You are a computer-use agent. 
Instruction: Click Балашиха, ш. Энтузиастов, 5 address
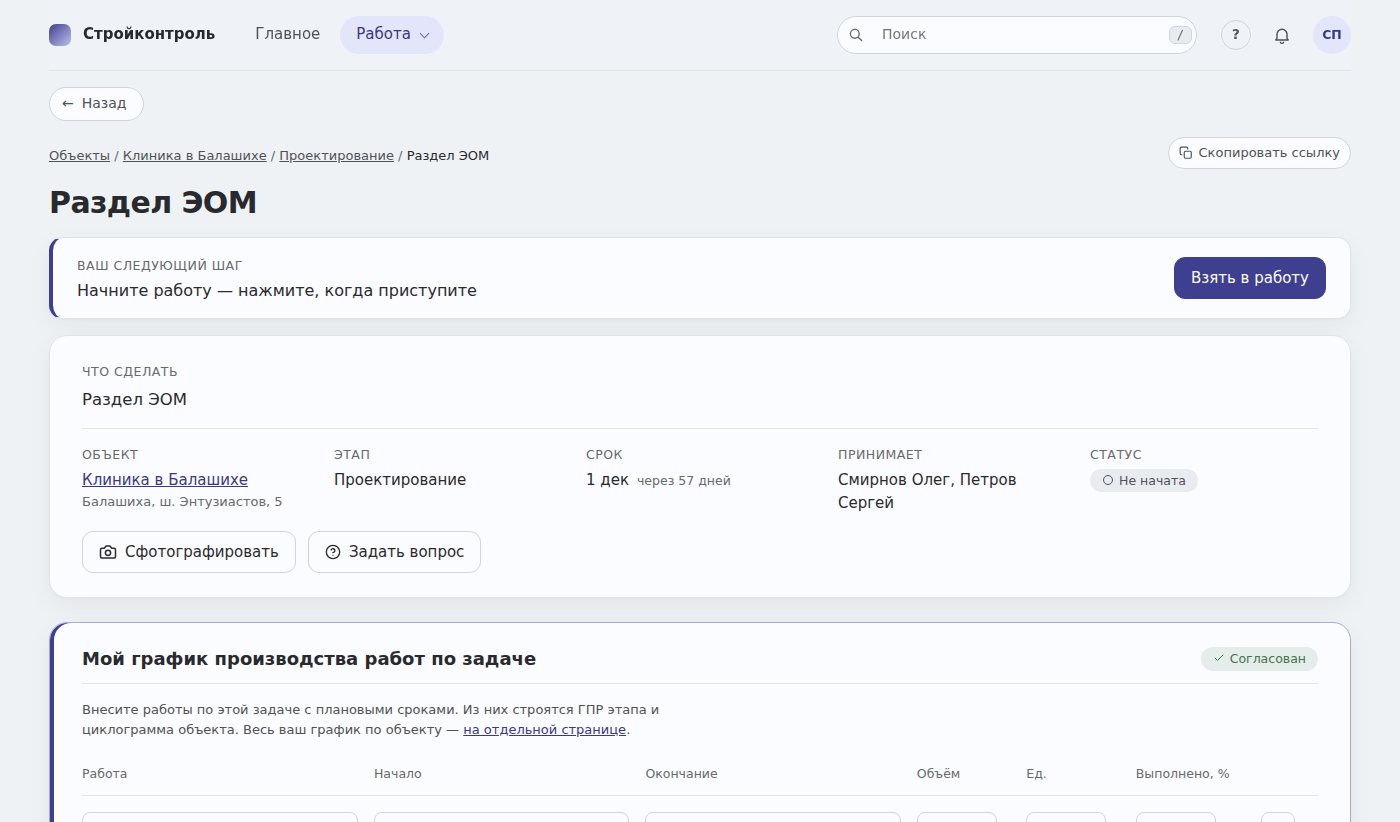(x=182, y=502)
